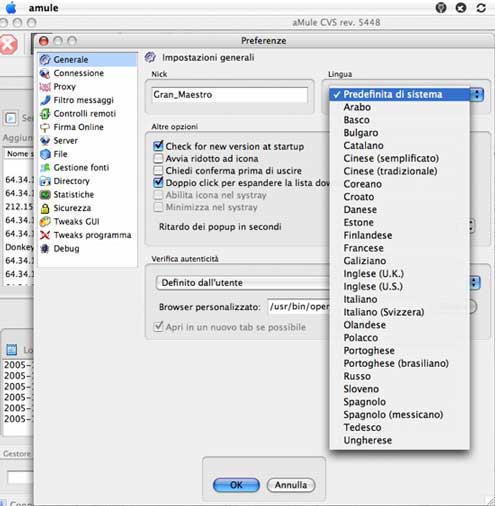Click the play icon in aMule window
The width and height of the screenshot is (495, 506).
tap(11, 118)
